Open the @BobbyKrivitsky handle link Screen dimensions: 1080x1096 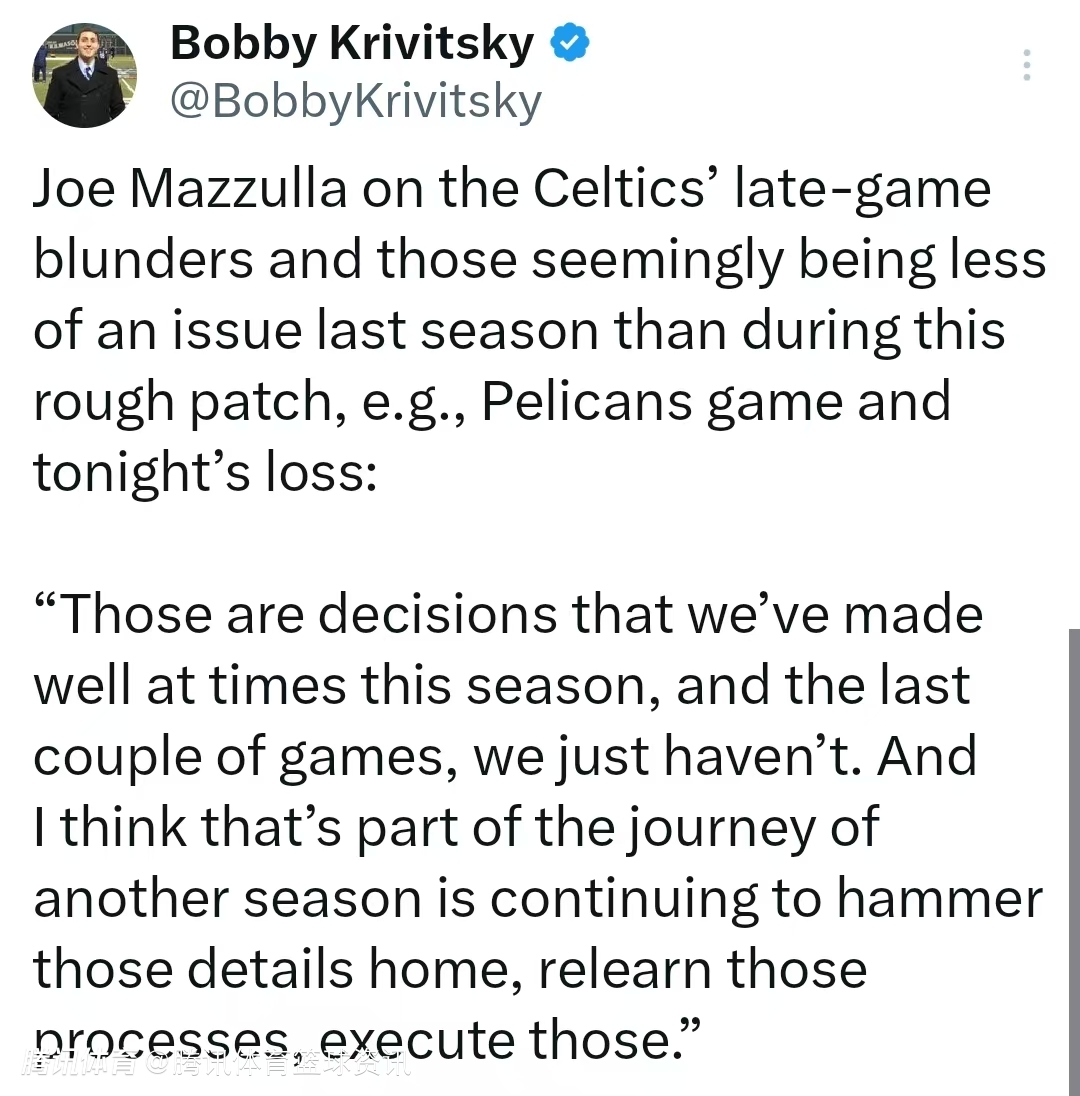click(x=356, y=100)
